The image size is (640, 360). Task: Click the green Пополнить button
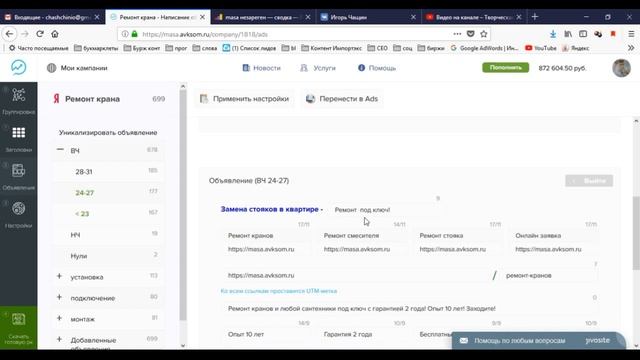[505, 67]
